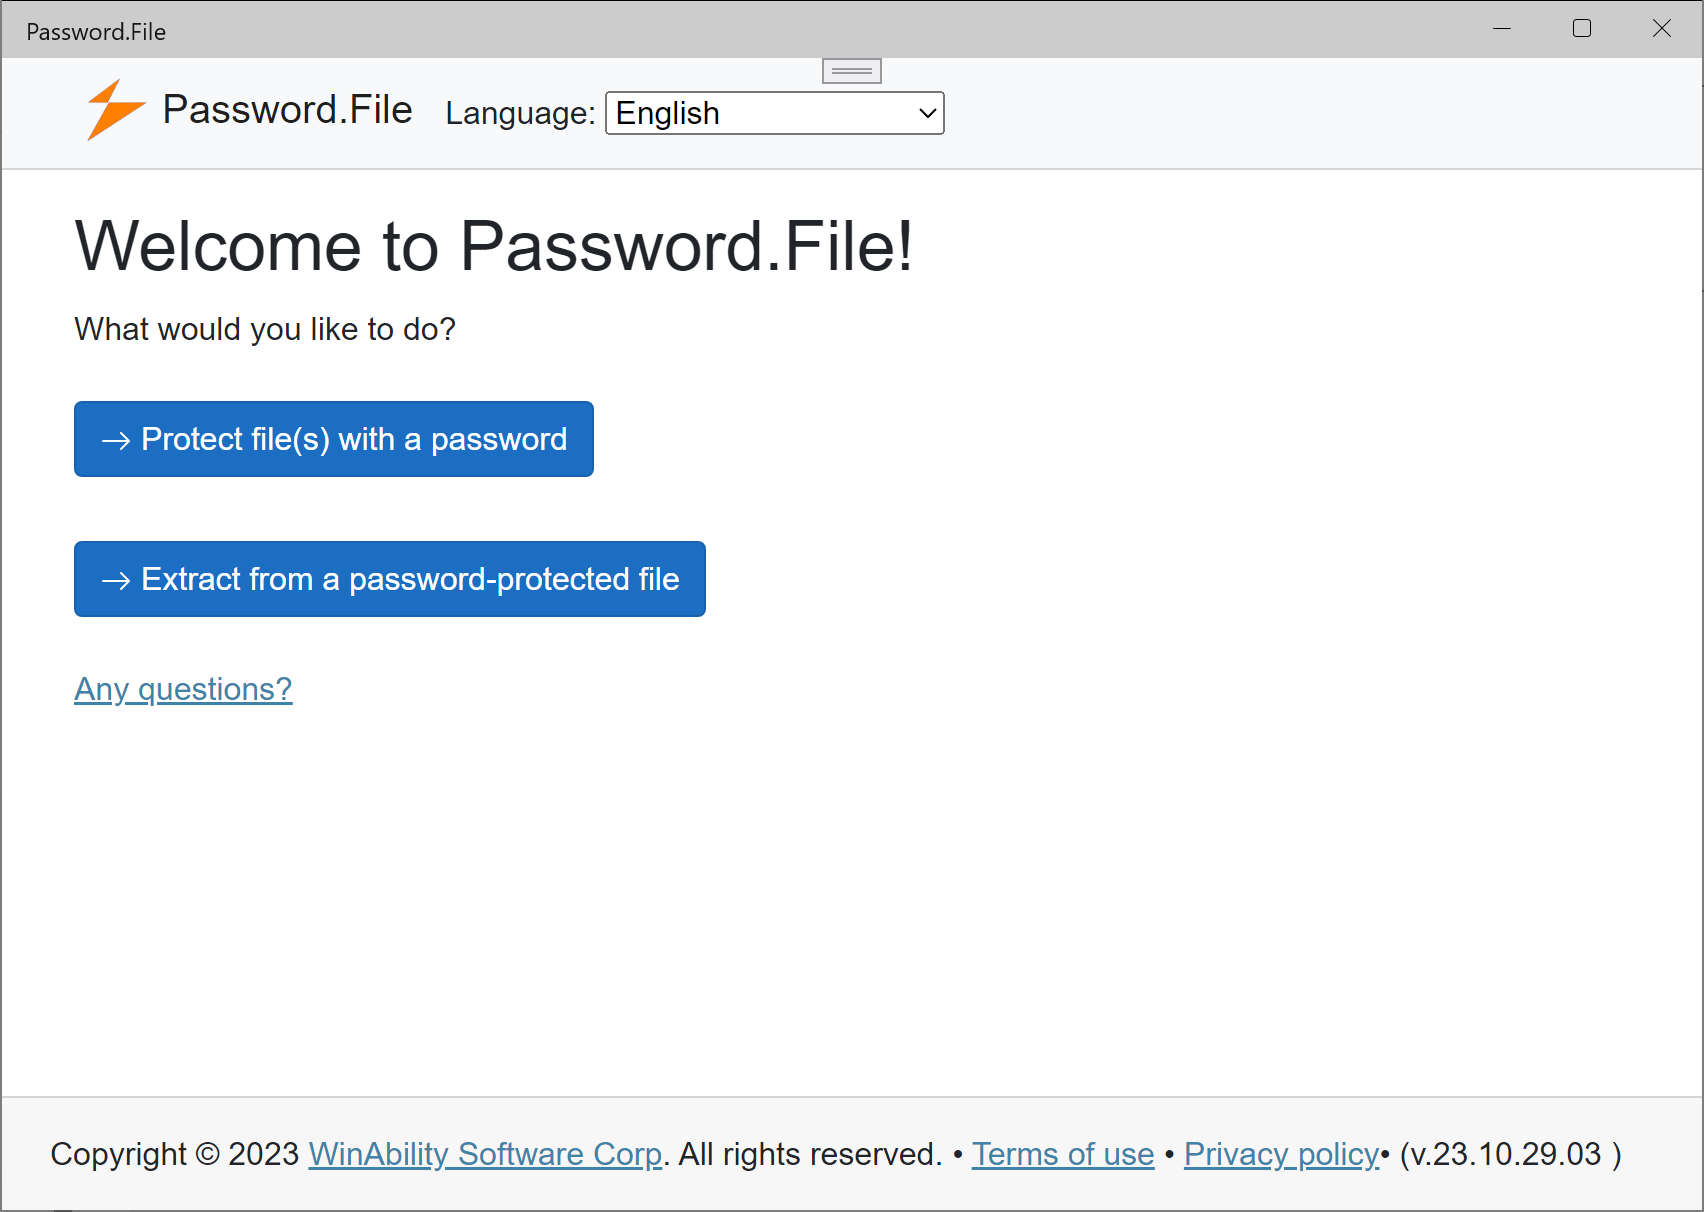
Task: Open the Language dropdown showing English
Action: point(775,113)
